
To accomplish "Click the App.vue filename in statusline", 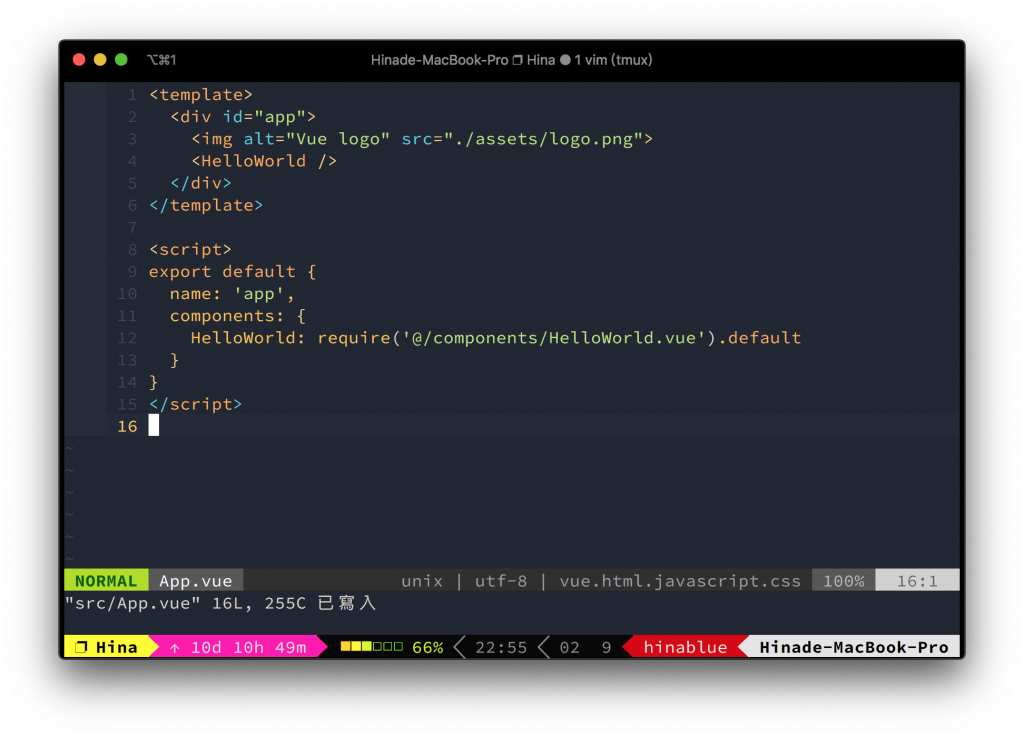I will [x=195, y=580].
